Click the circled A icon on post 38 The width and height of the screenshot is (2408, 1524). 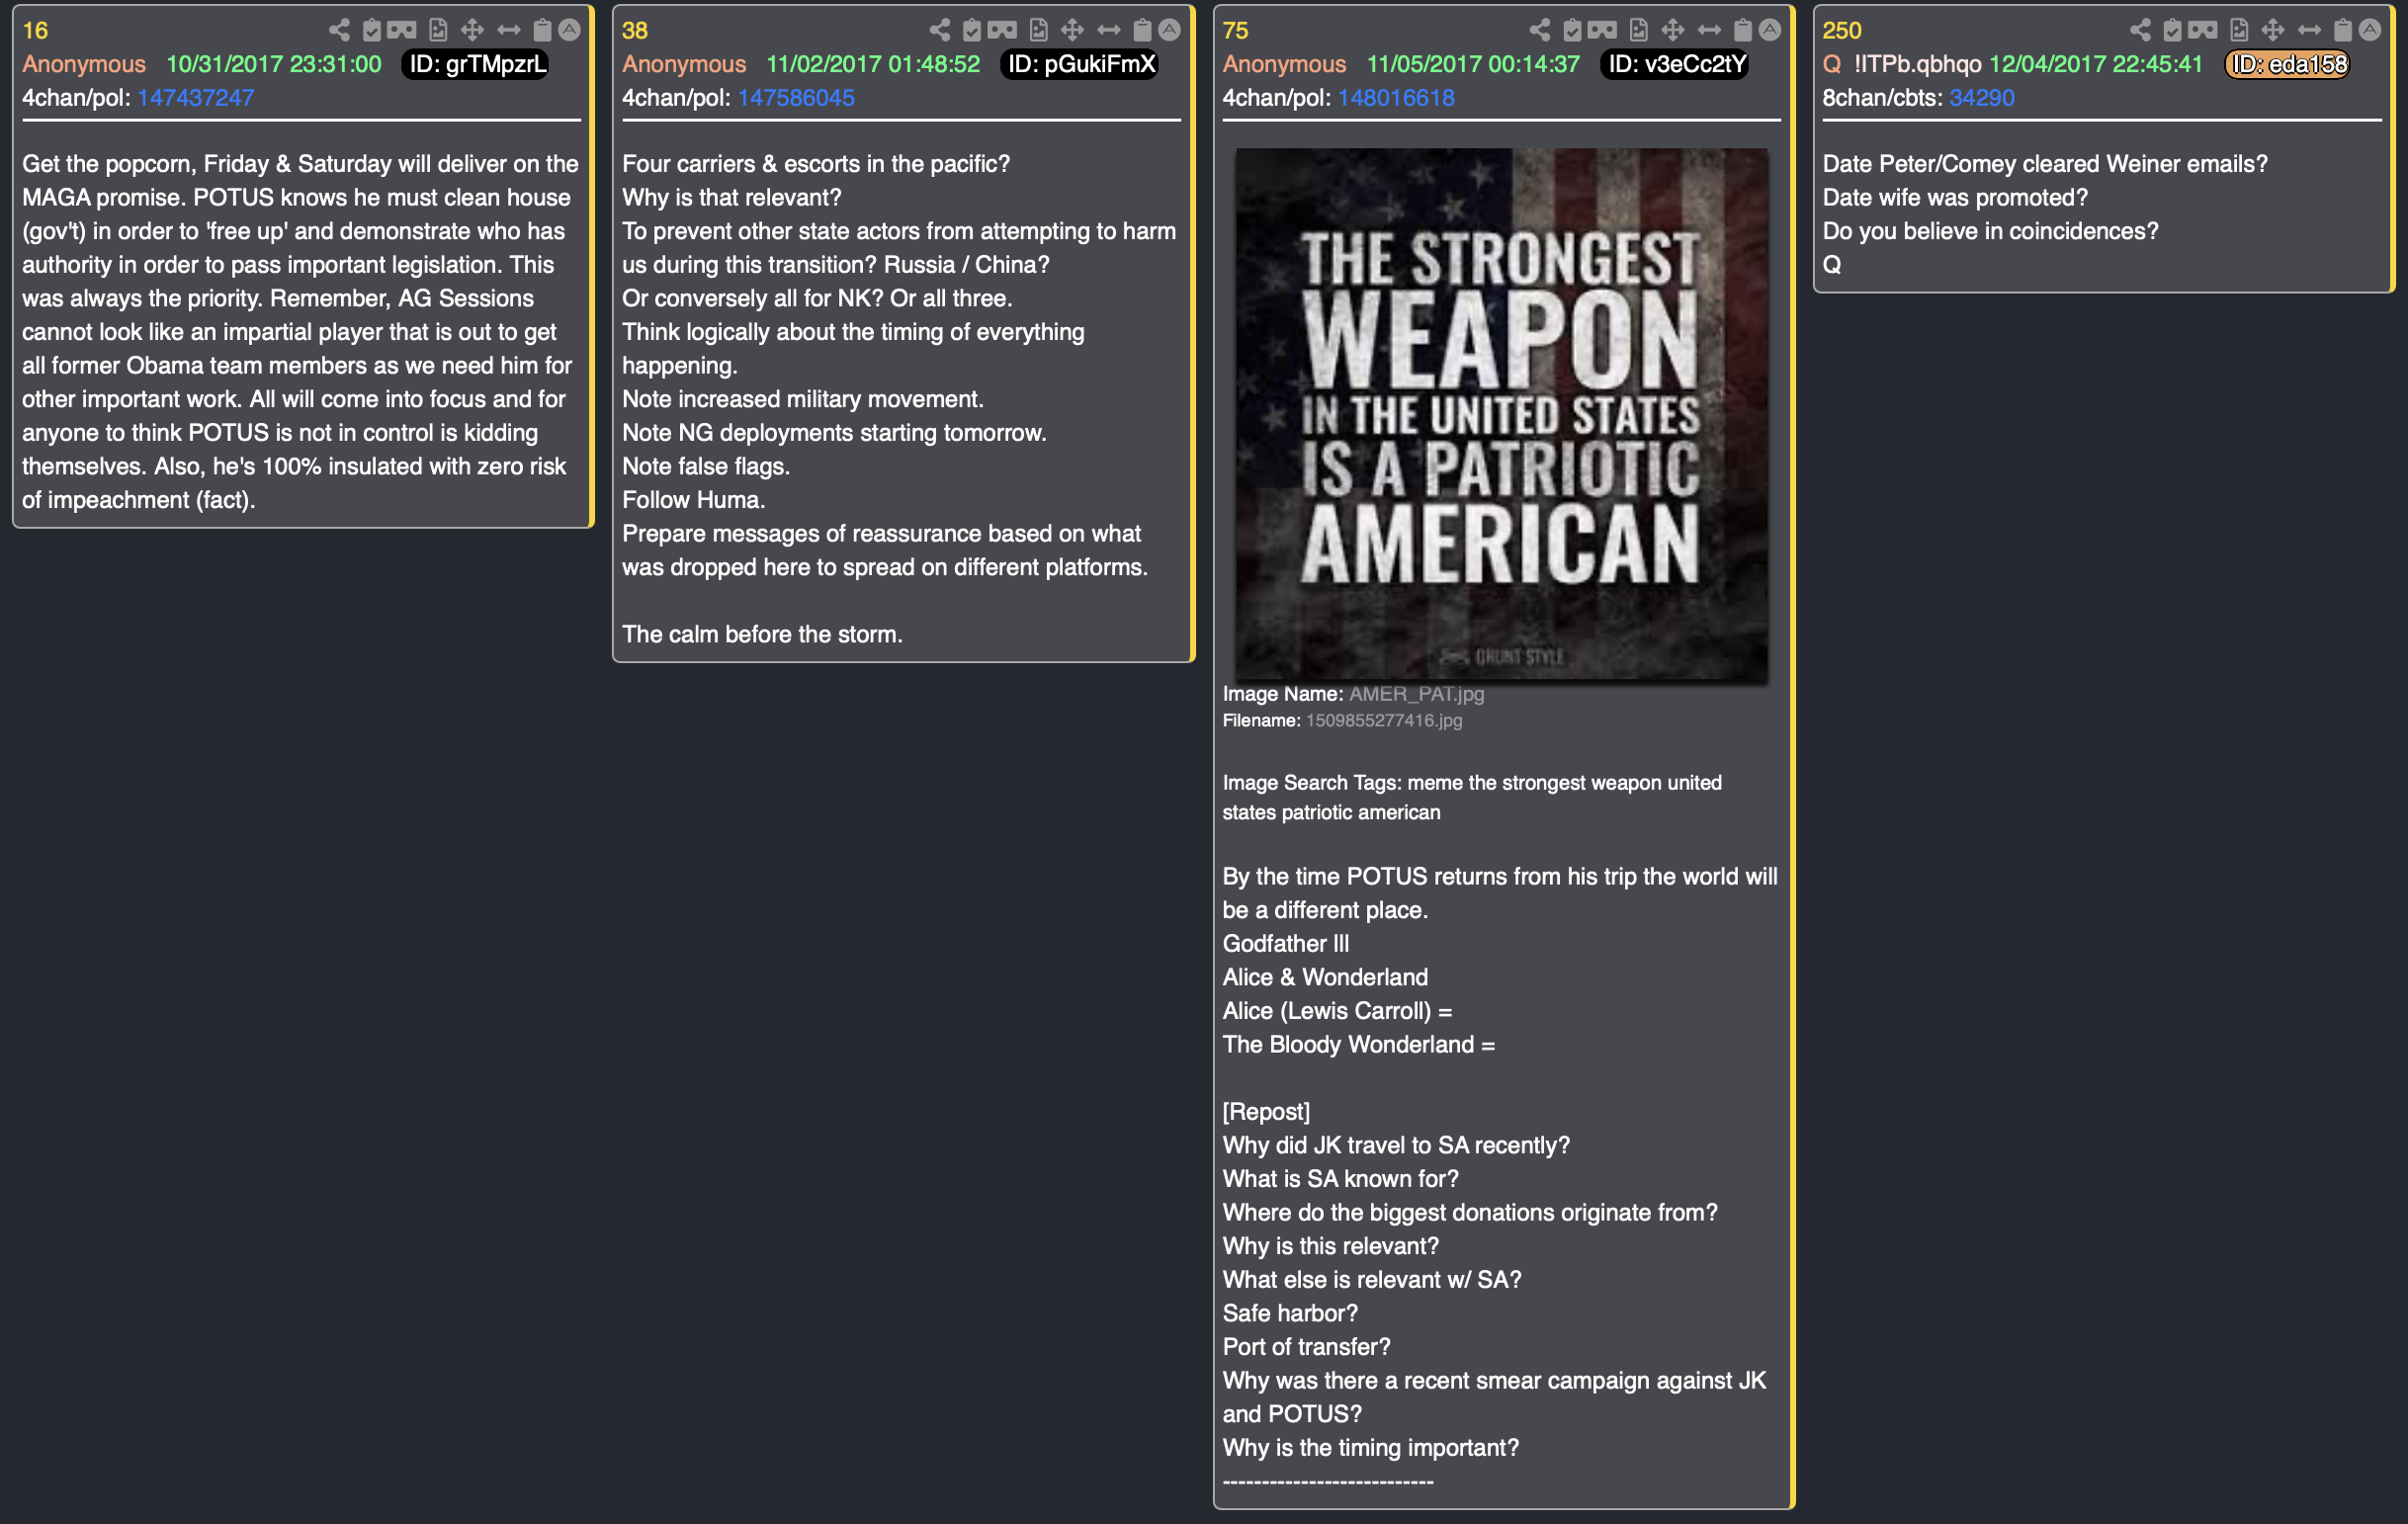[x=1169, y=30]
